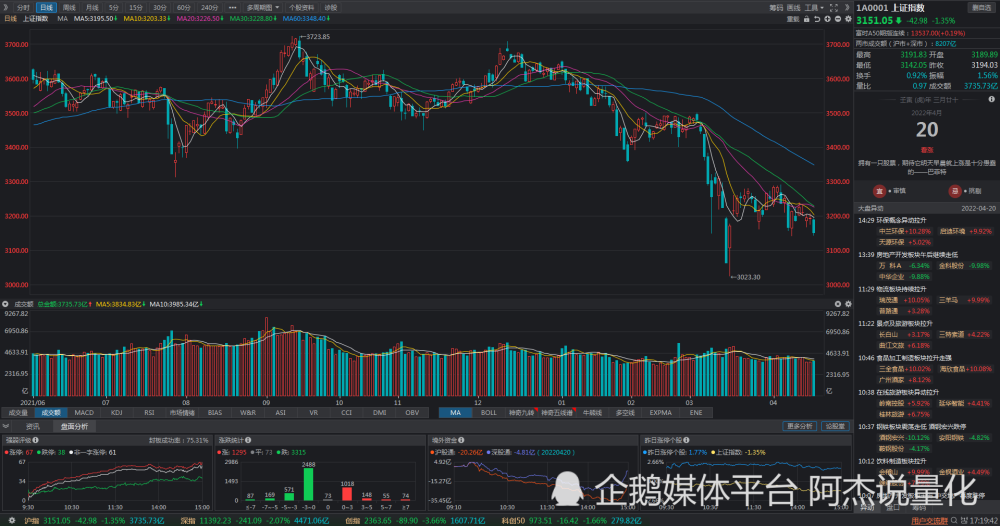
Task: Select the 5分 period button
Action: click(114, 8)
